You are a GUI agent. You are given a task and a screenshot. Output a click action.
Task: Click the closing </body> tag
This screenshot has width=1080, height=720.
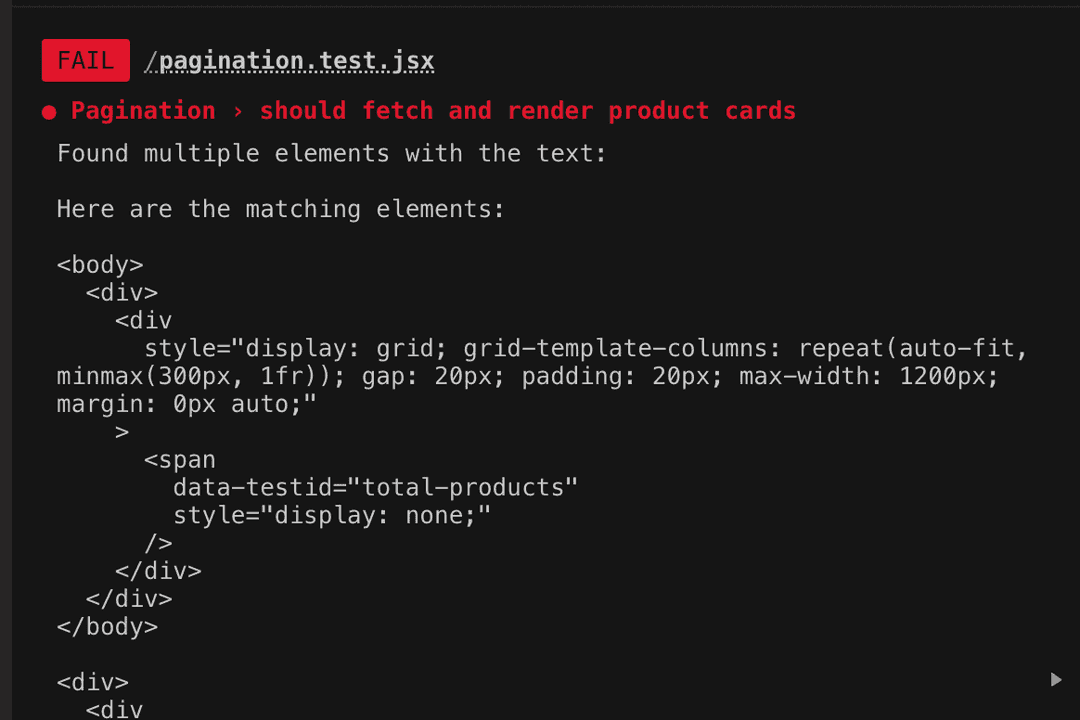(107, 627)
